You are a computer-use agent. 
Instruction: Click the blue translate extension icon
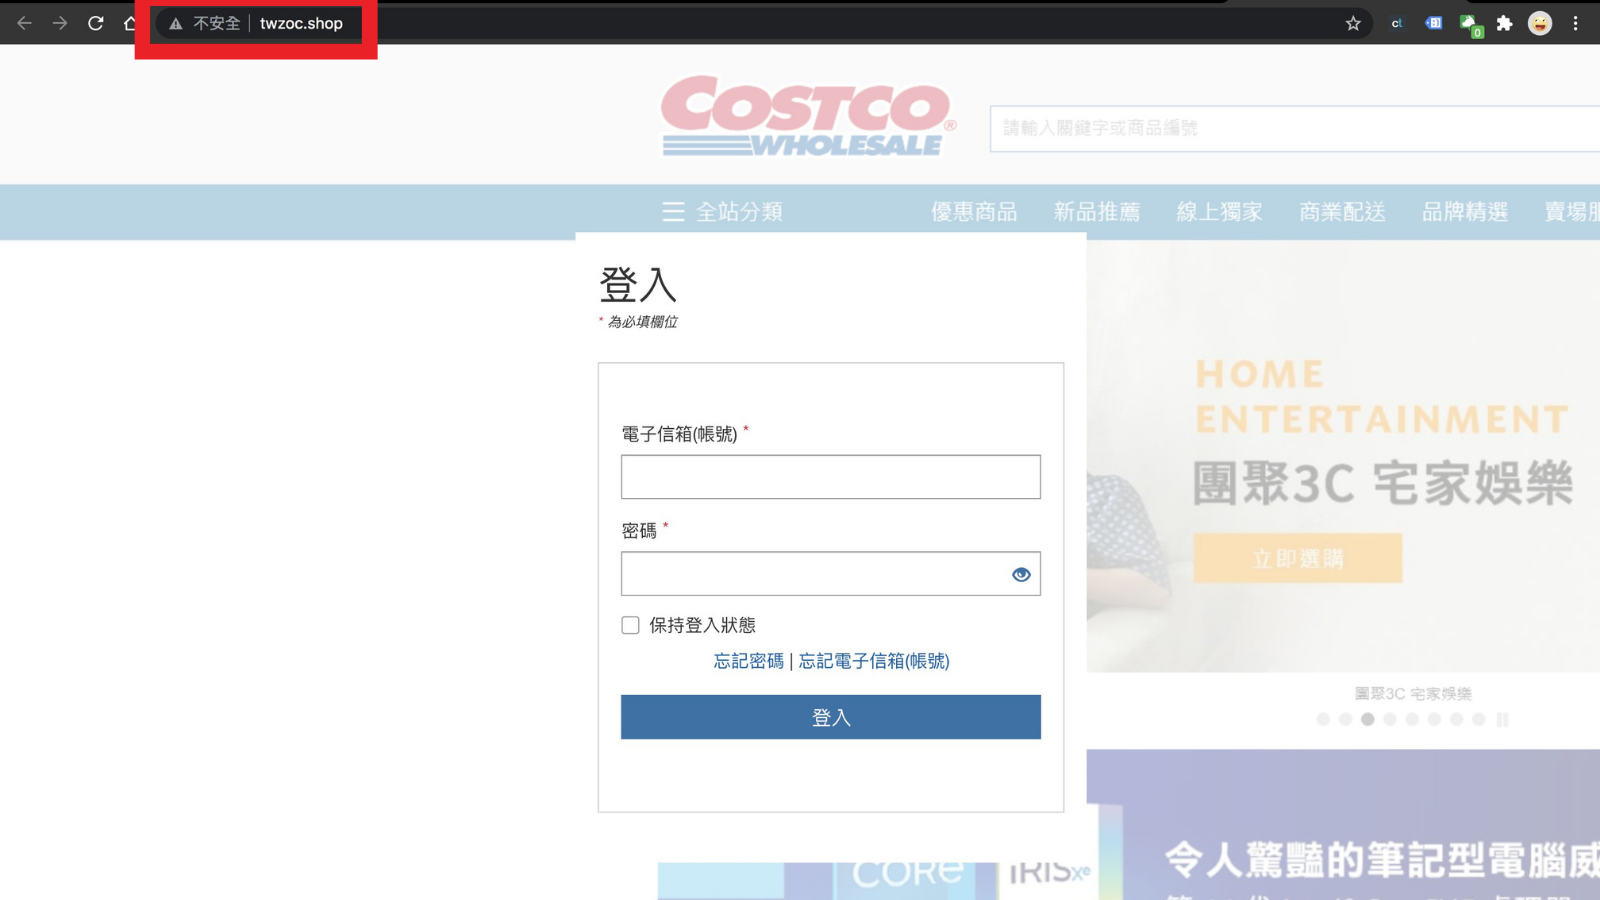coord(1433,23)
